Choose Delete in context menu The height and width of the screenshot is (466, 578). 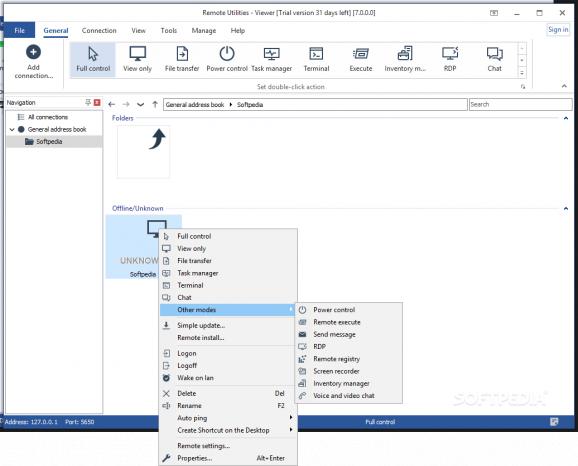(x=228, y=393)
